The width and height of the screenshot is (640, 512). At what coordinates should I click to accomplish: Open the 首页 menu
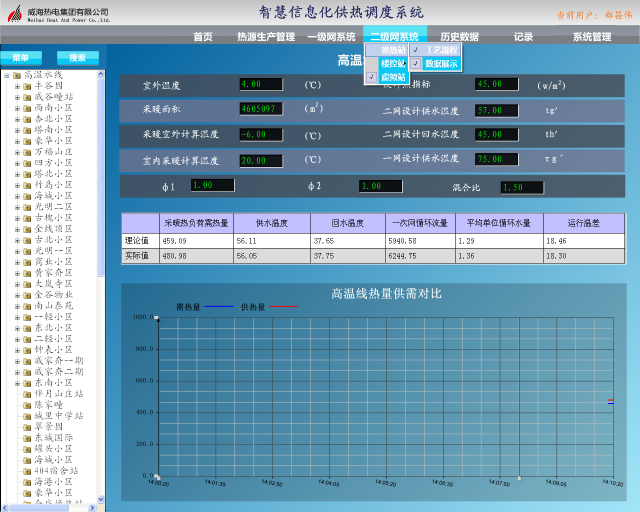(203, 37)
